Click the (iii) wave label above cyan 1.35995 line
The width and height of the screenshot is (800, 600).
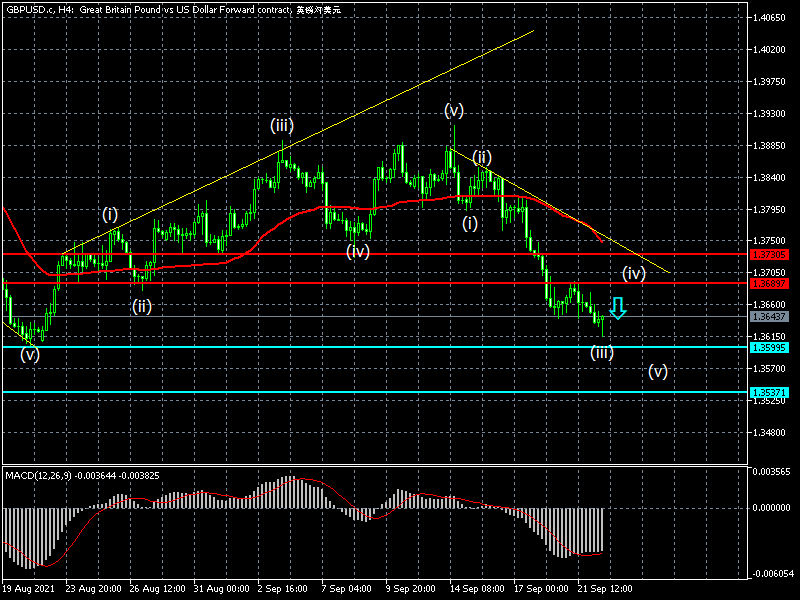click(602, 353)
